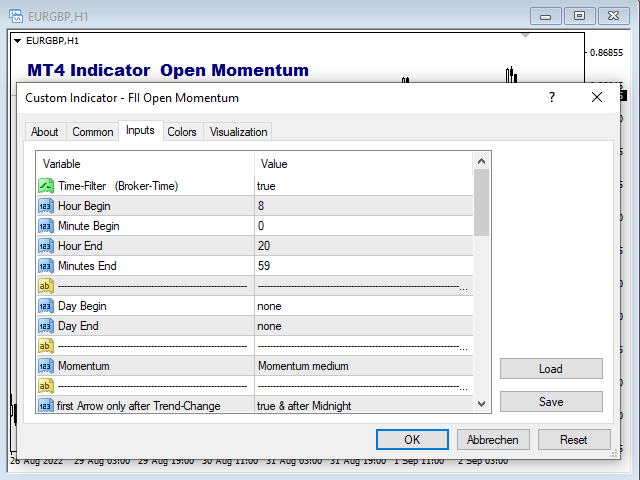Click the EURGBP,H1 window title icon
Image resolution: width=640 pixels, height=480 pixels.
pyautogui.click(x=16, y=16)
